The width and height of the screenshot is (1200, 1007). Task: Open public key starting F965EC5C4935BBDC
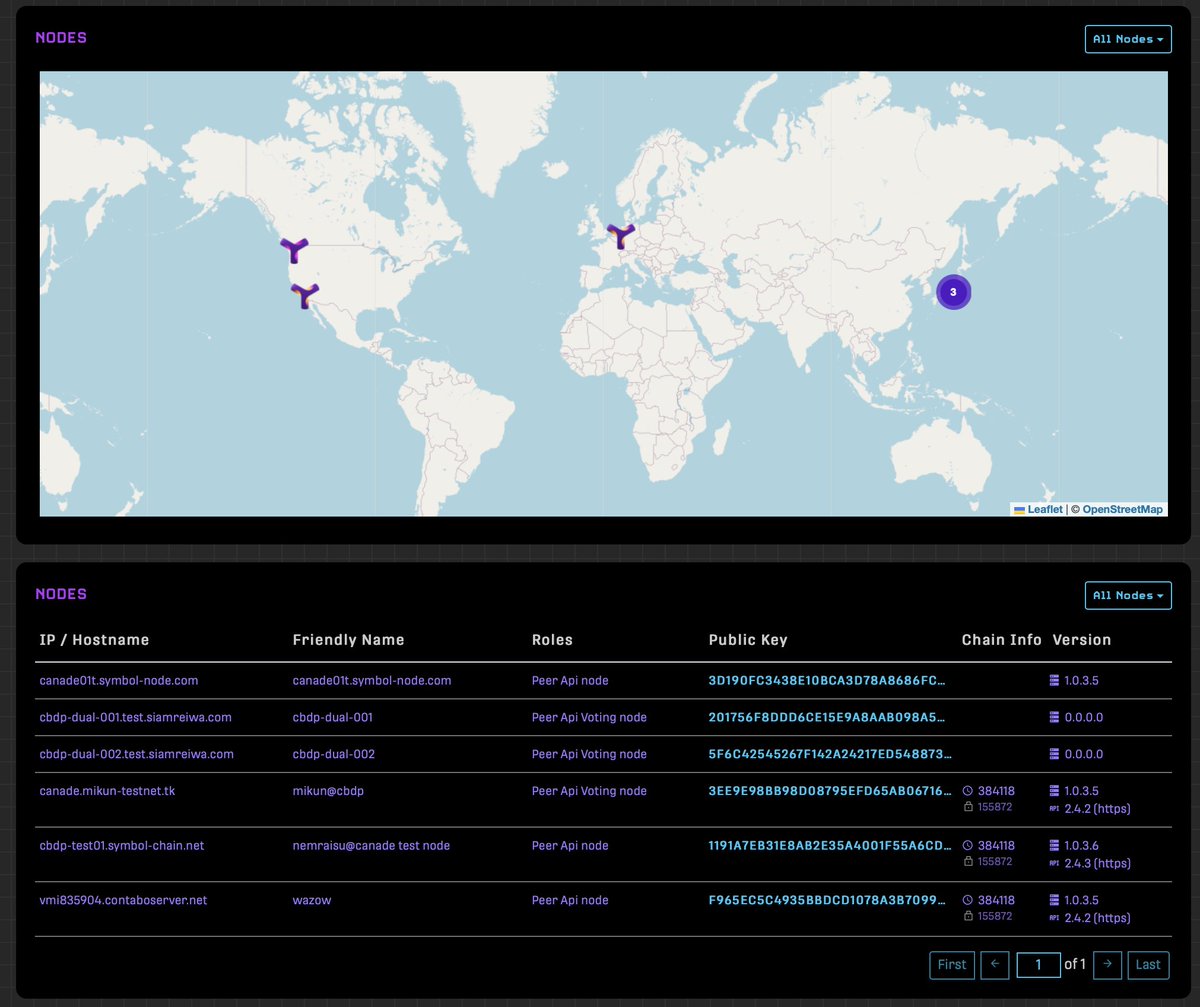[828, 900]
